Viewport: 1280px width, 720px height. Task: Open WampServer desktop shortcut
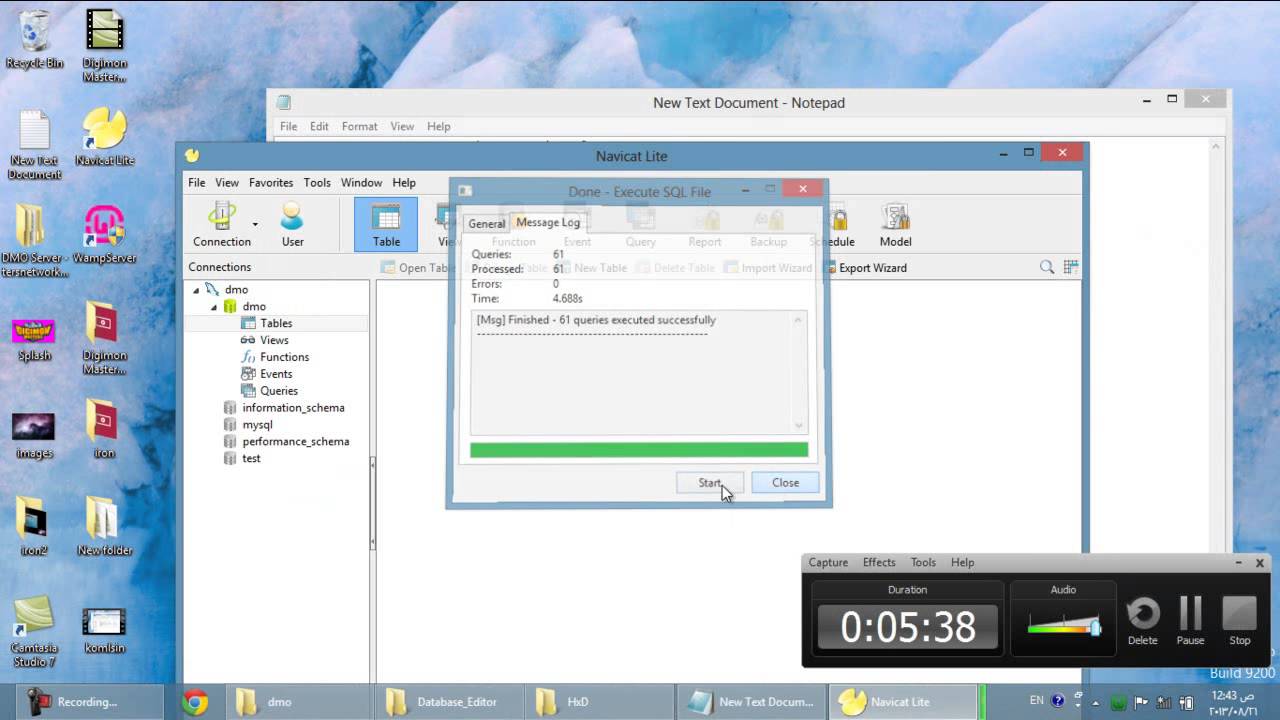[104, 234]
